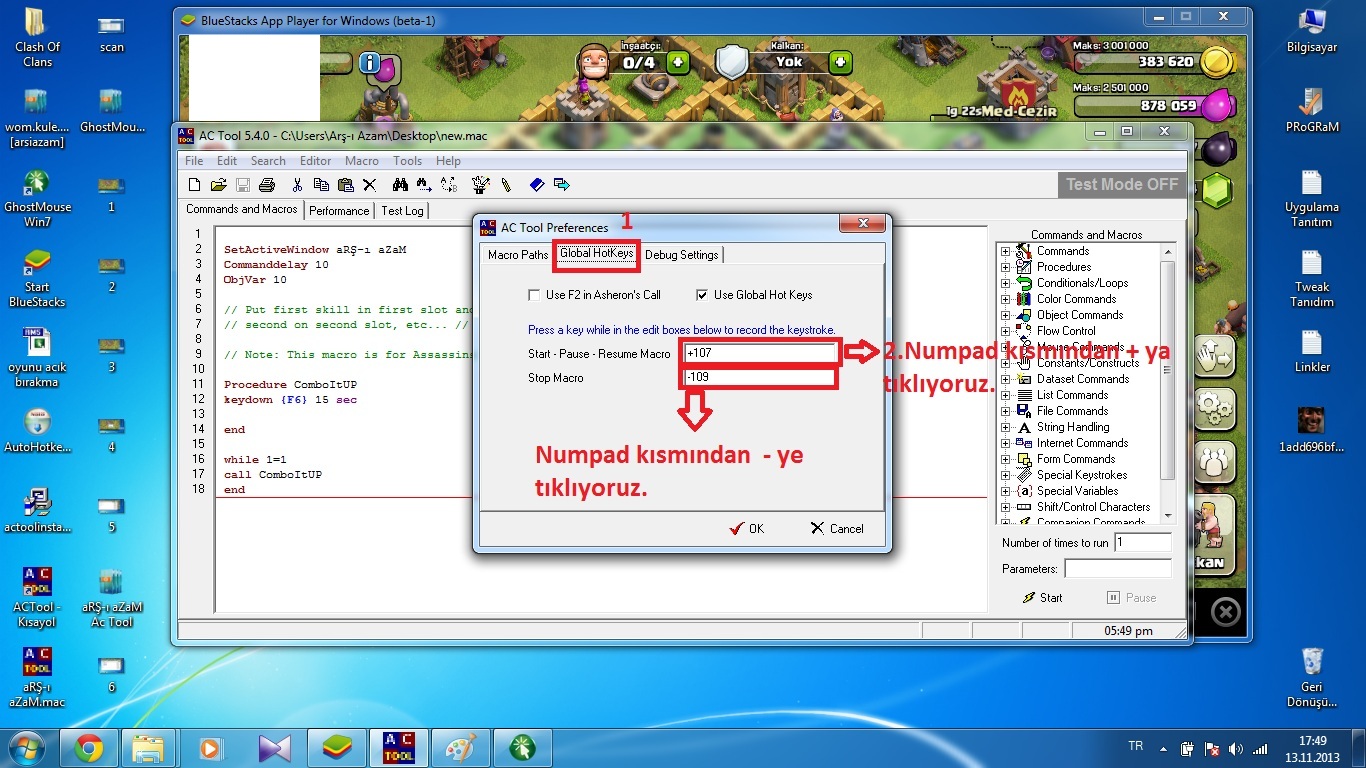Image resolution: width=1366 pixels, height=768 pixels.
Task: Click the Find Next binoculars-arrow icon
Action: [x=424, y=185]
